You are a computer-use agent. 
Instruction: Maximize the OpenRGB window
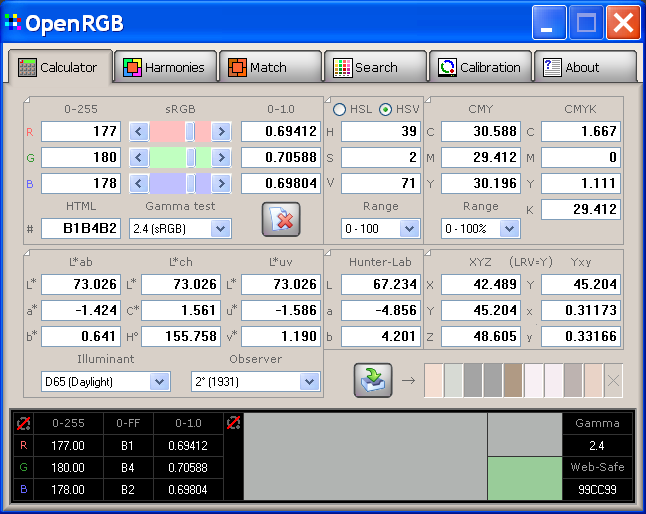tap(586, 23)
